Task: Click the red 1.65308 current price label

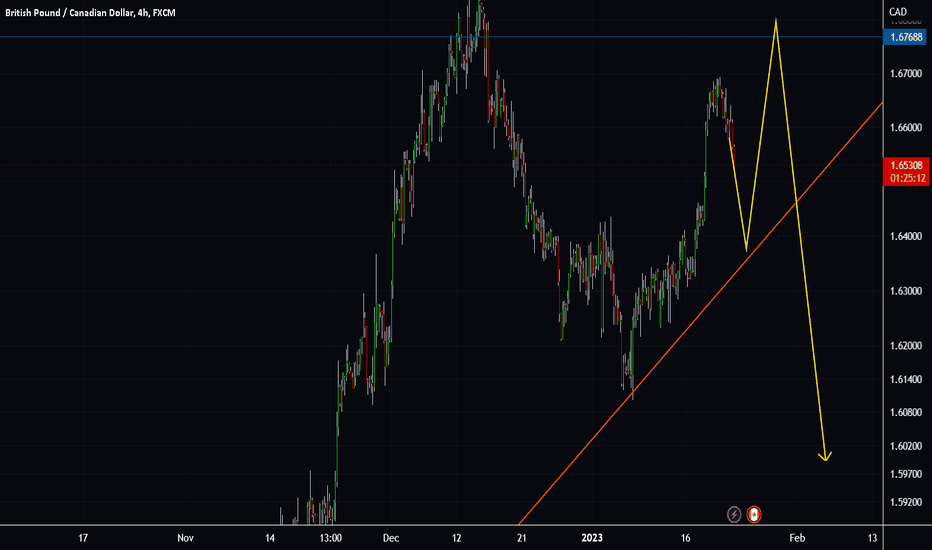Action: pos(906,165)
